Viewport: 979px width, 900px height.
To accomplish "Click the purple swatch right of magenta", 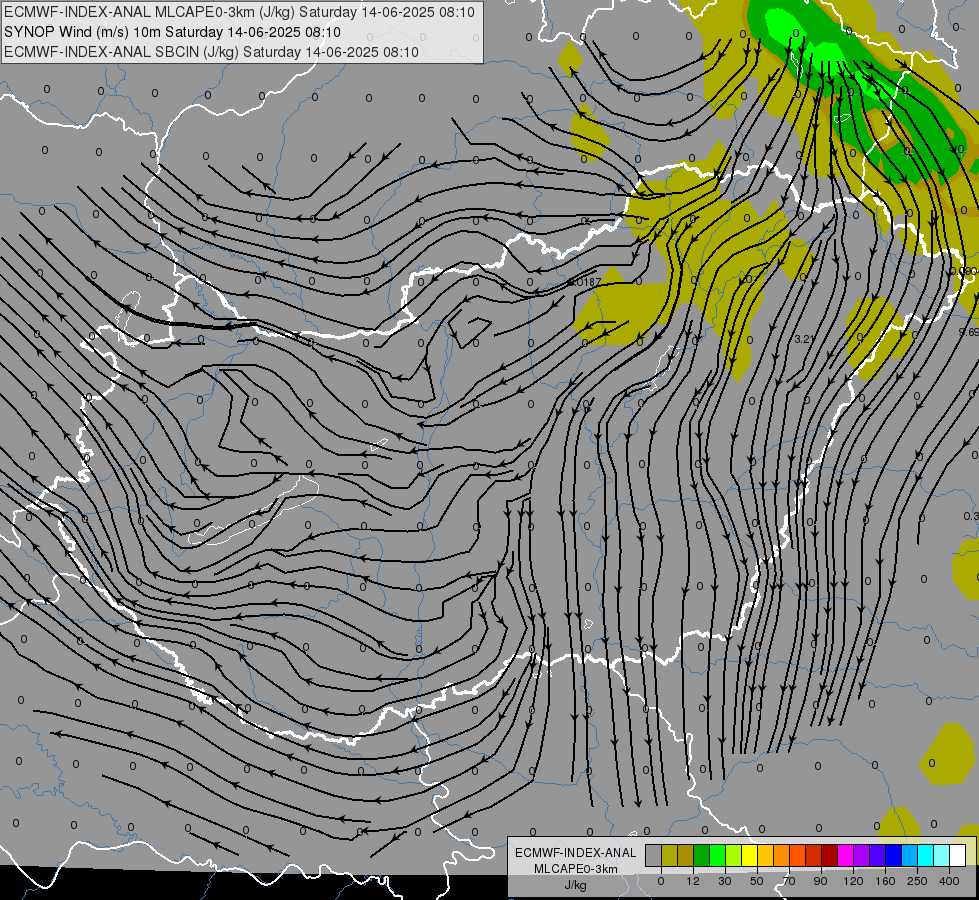I will 862,855.
